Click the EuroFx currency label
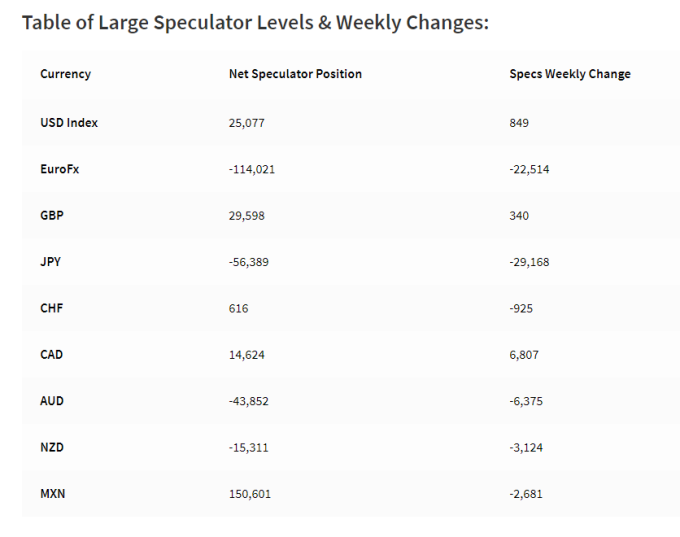This screenshot has width=680, height=537. (x=60, y=169)
